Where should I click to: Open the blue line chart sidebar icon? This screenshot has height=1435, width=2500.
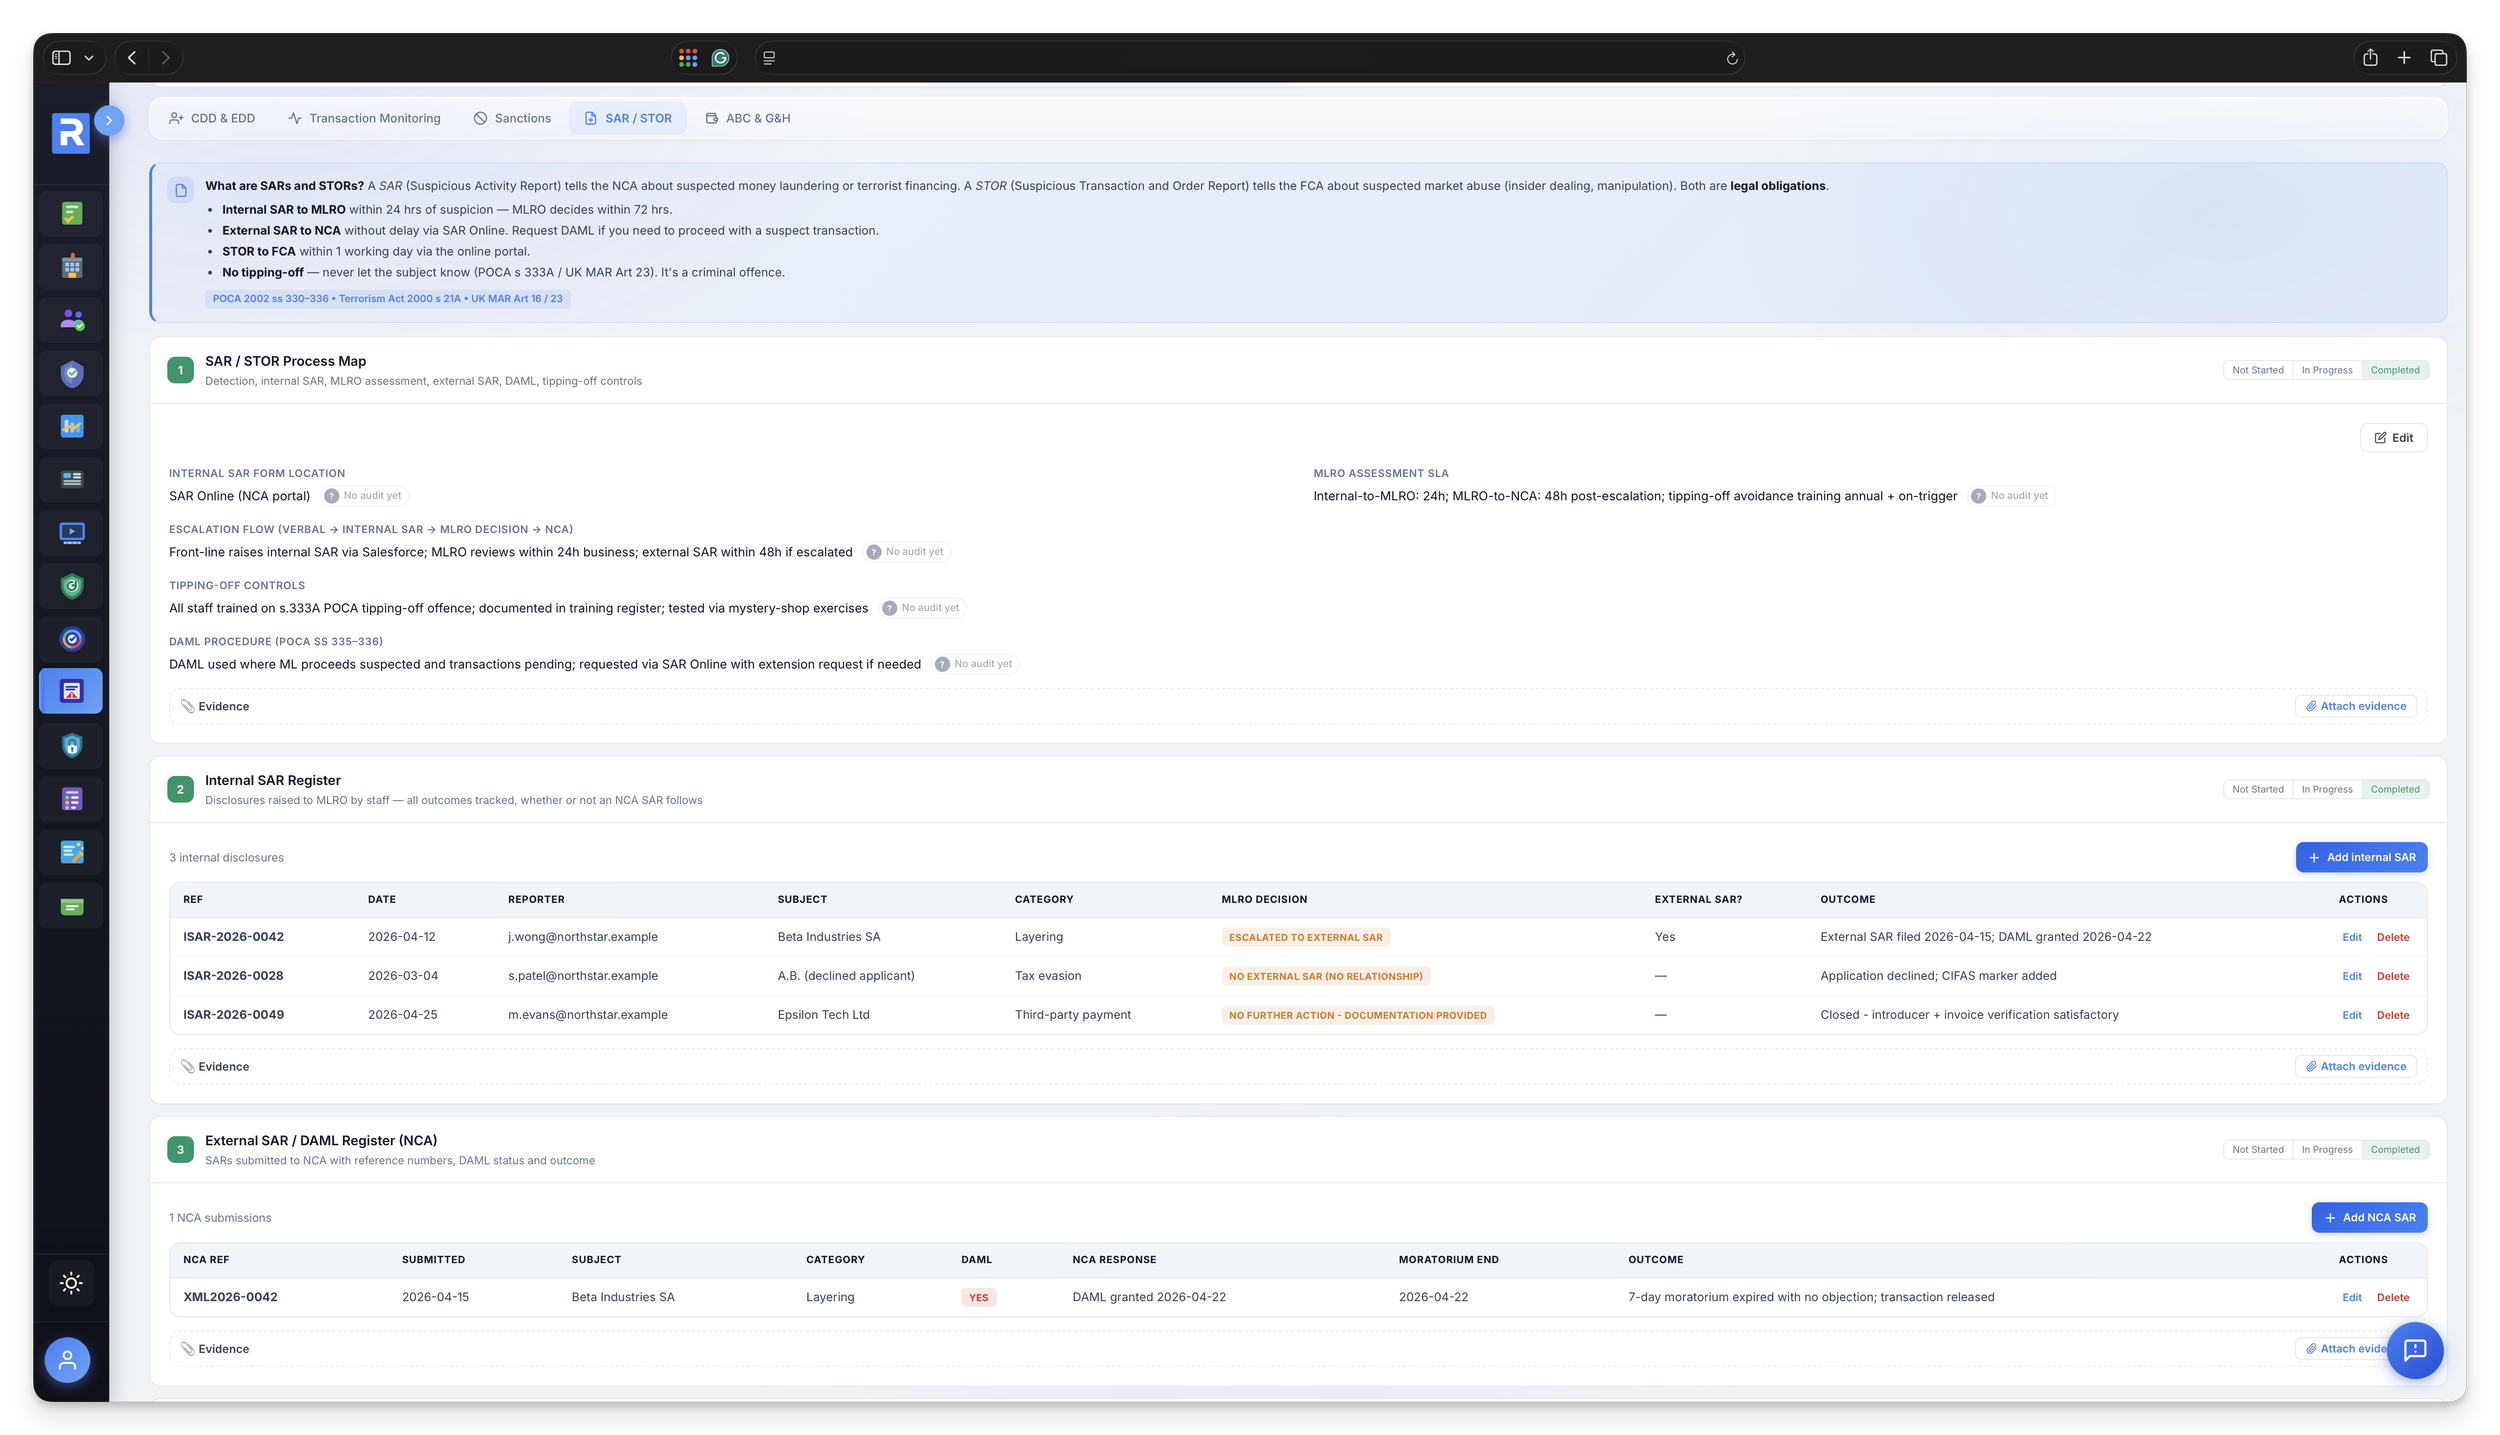[x=71, y=426]
